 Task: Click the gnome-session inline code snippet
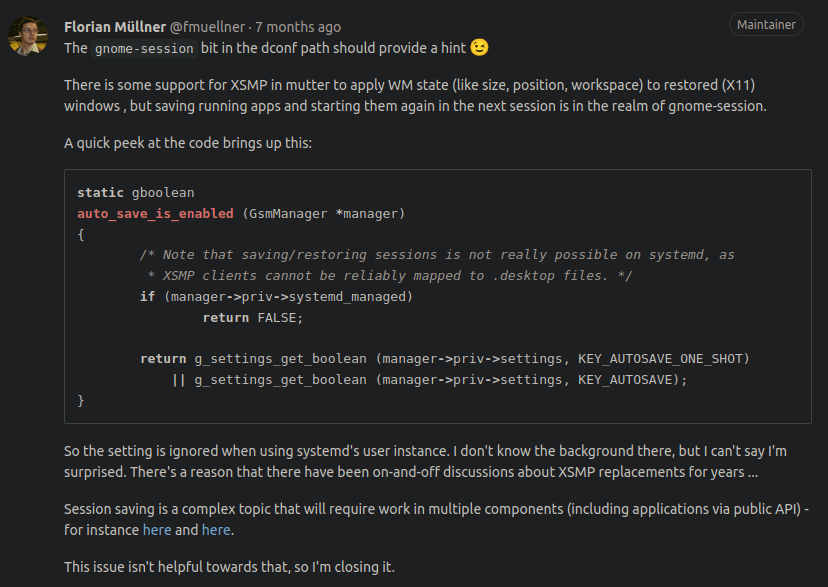pos(144,48)
